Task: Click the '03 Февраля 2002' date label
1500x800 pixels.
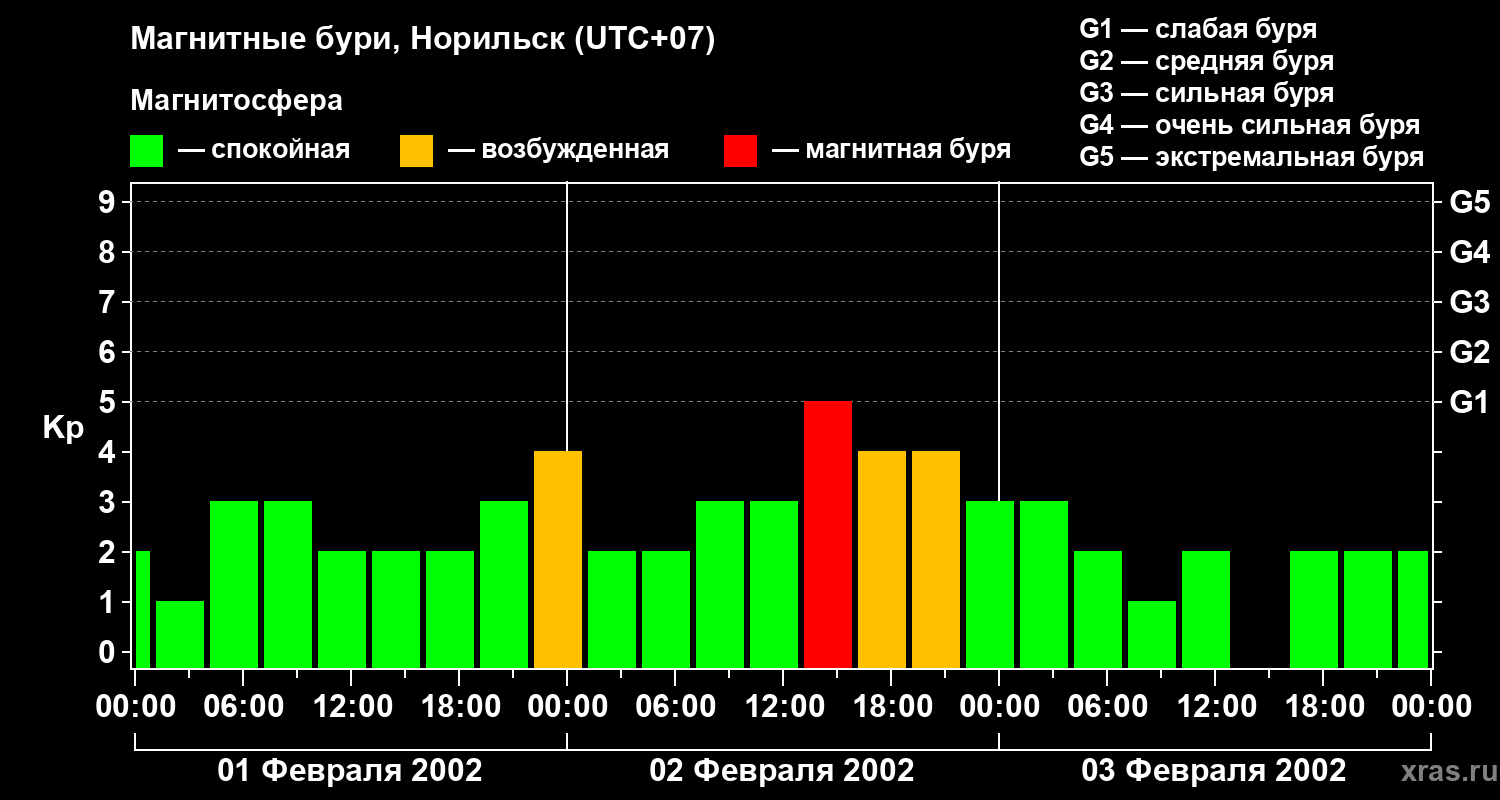Action: tap(1214, 771)
